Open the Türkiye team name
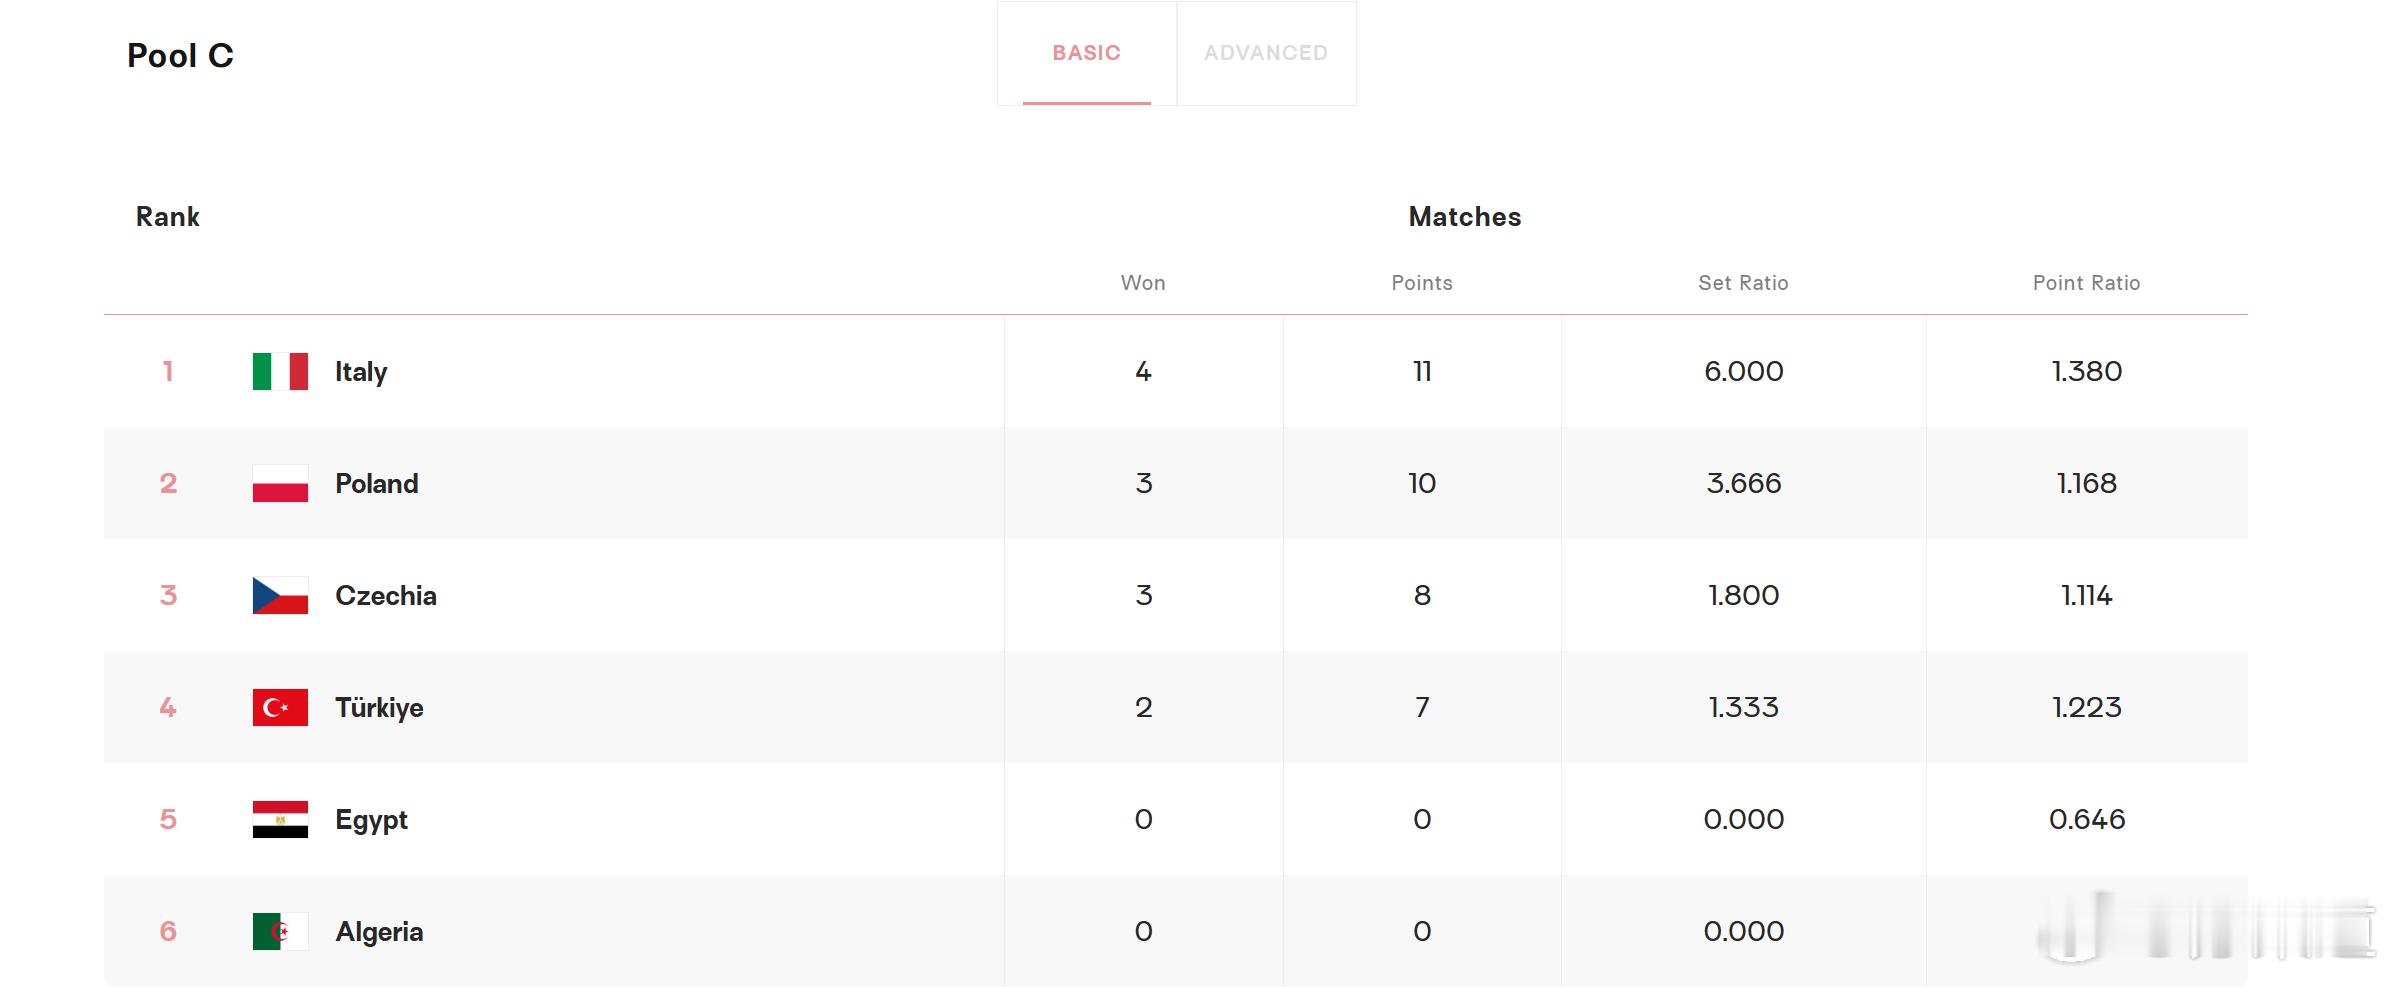Viewport: 2396px width, 988px height. click(x=379, y=708)
